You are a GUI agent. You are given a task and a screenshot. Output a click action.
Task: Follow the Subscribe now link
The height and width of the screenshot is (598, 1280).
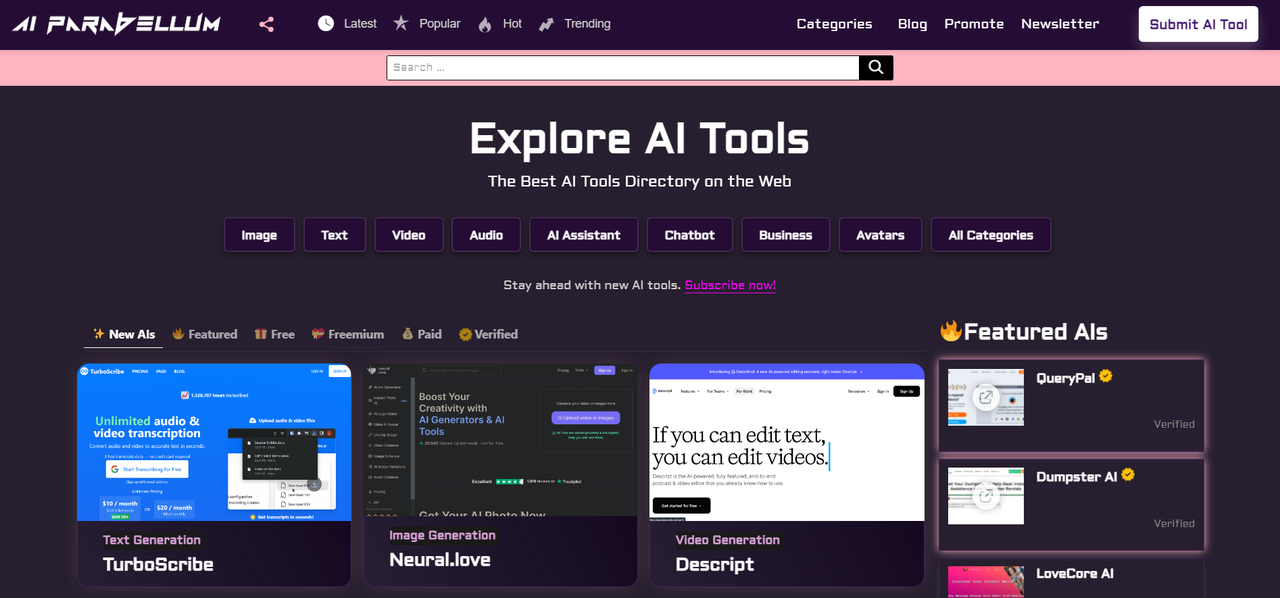(x=730, y=285)
